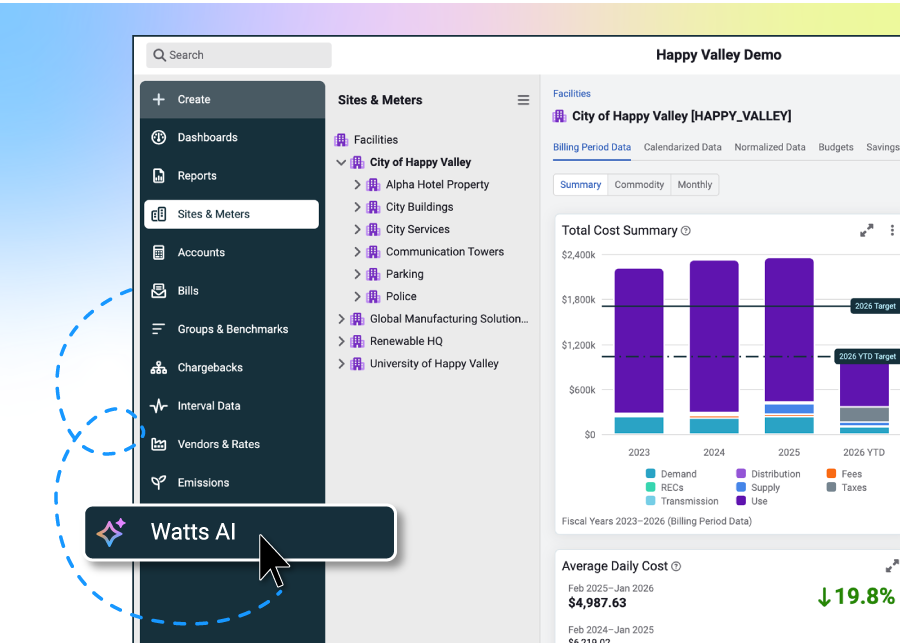Screen dimensions: 900x643
Task: Toggle the Supply legend swatch
Action: pos(741,487)
